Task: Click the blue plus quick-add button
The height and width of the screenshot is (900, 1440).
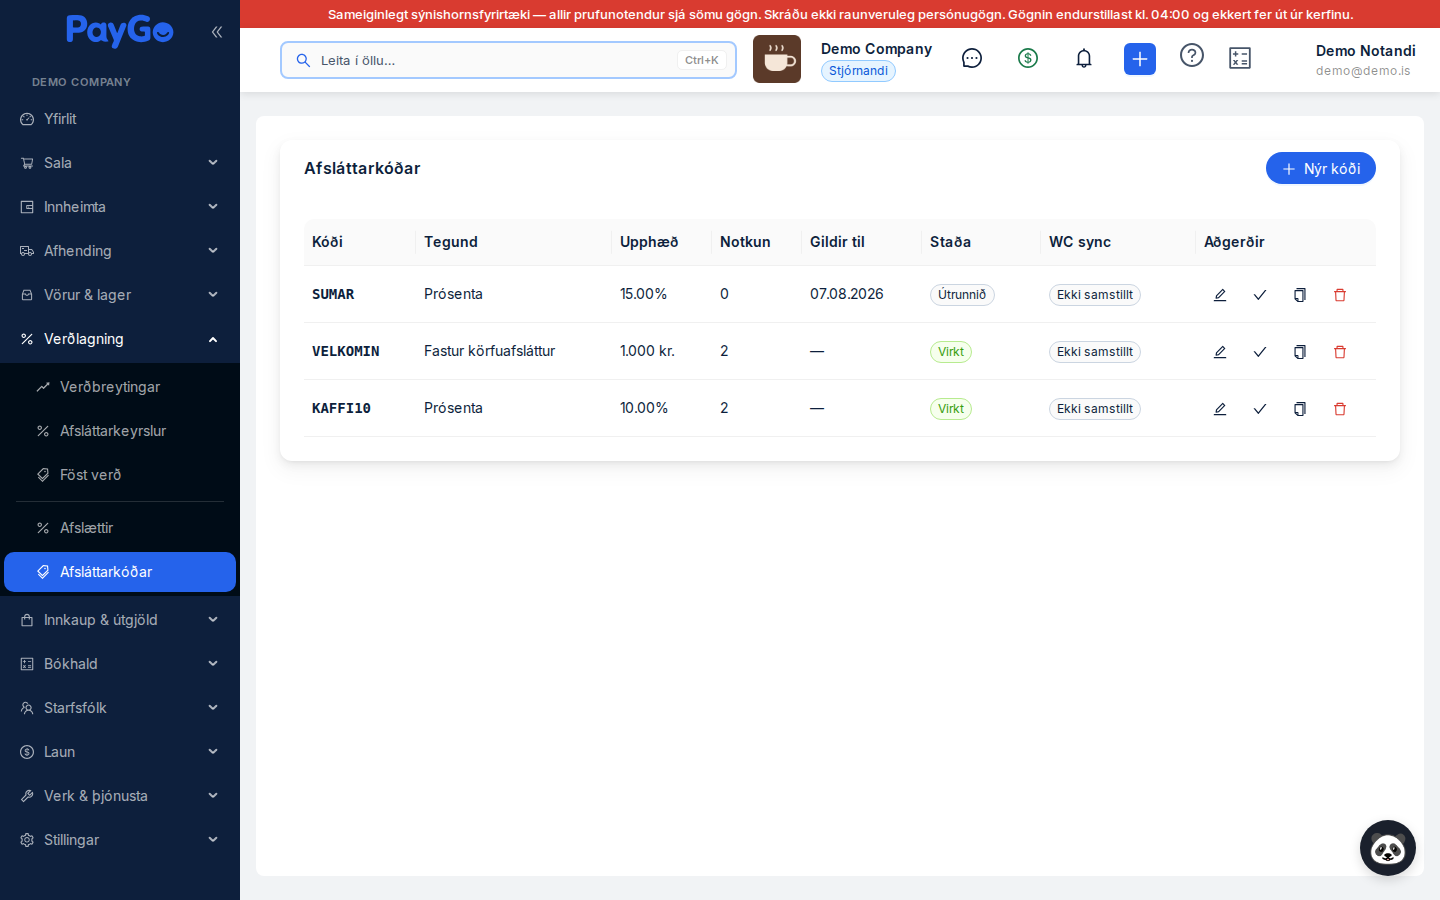Action: pos(1140,59)
